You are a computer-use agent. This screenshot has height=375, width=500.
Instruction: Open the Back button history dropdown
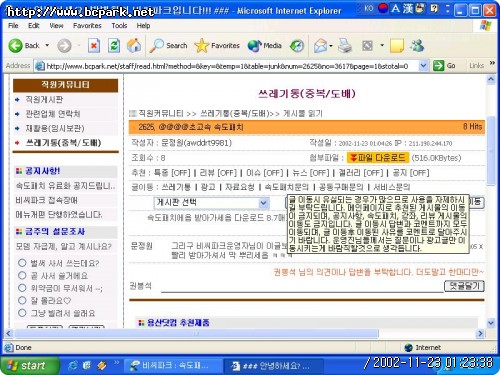click(x=47, y=46)
